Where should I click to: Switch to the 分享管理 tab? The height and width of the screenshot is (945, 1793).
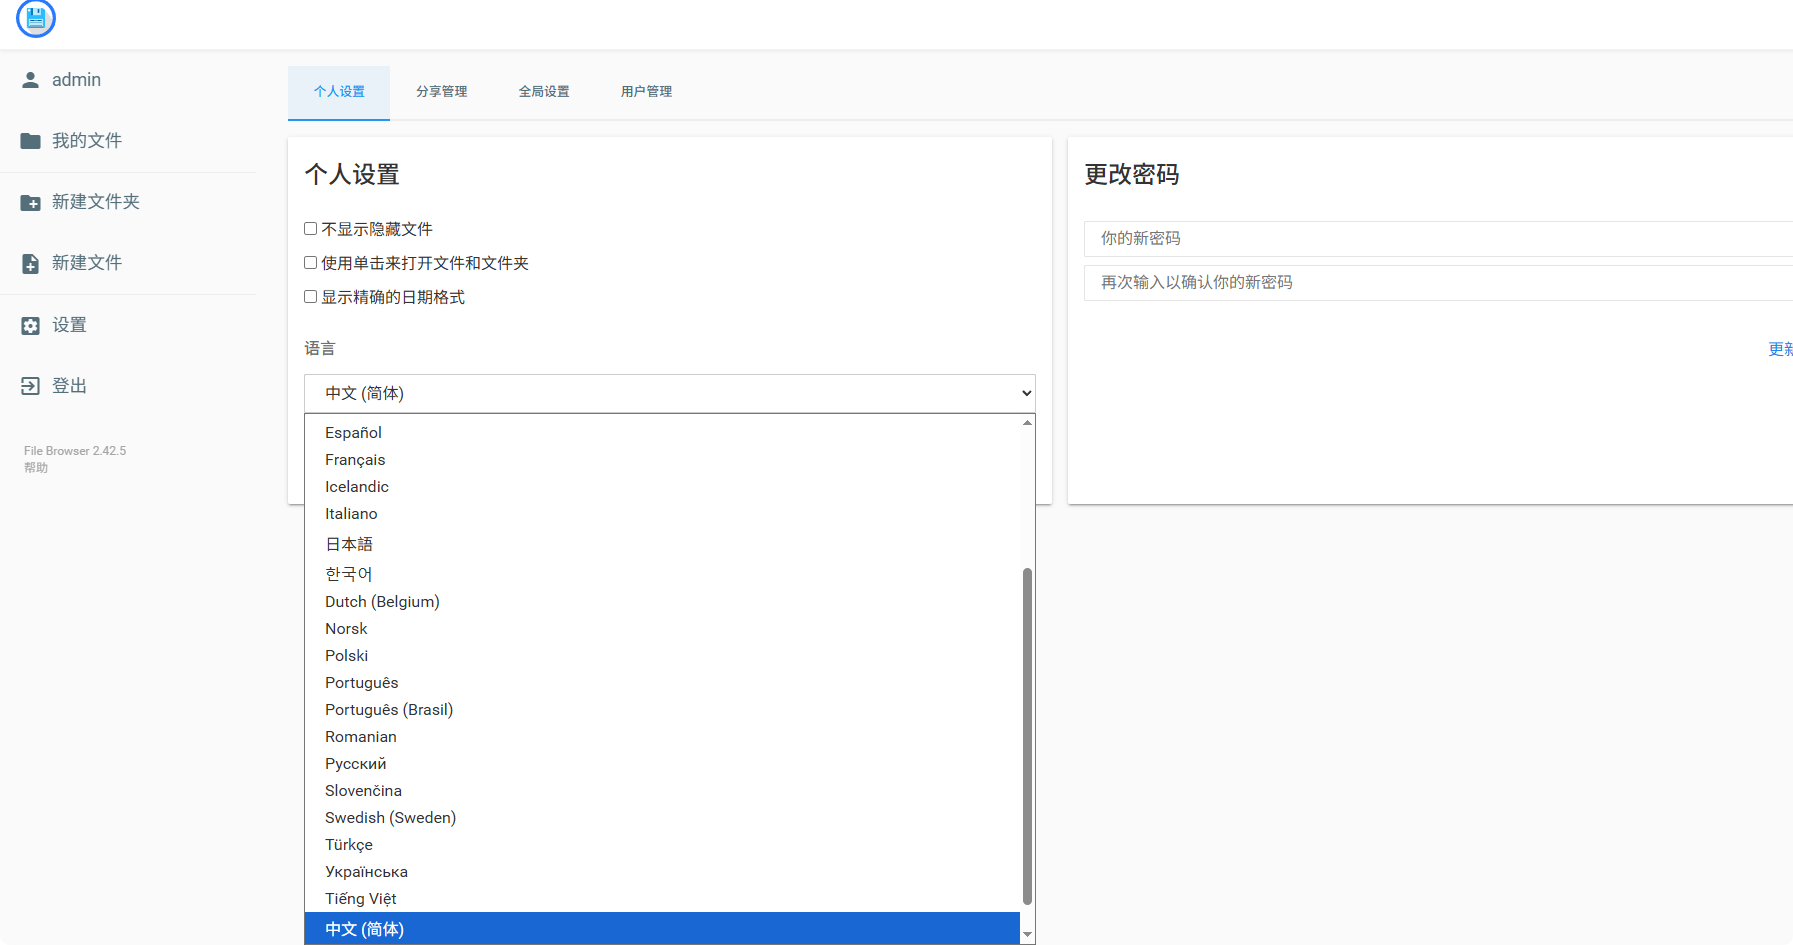[441, 92]
